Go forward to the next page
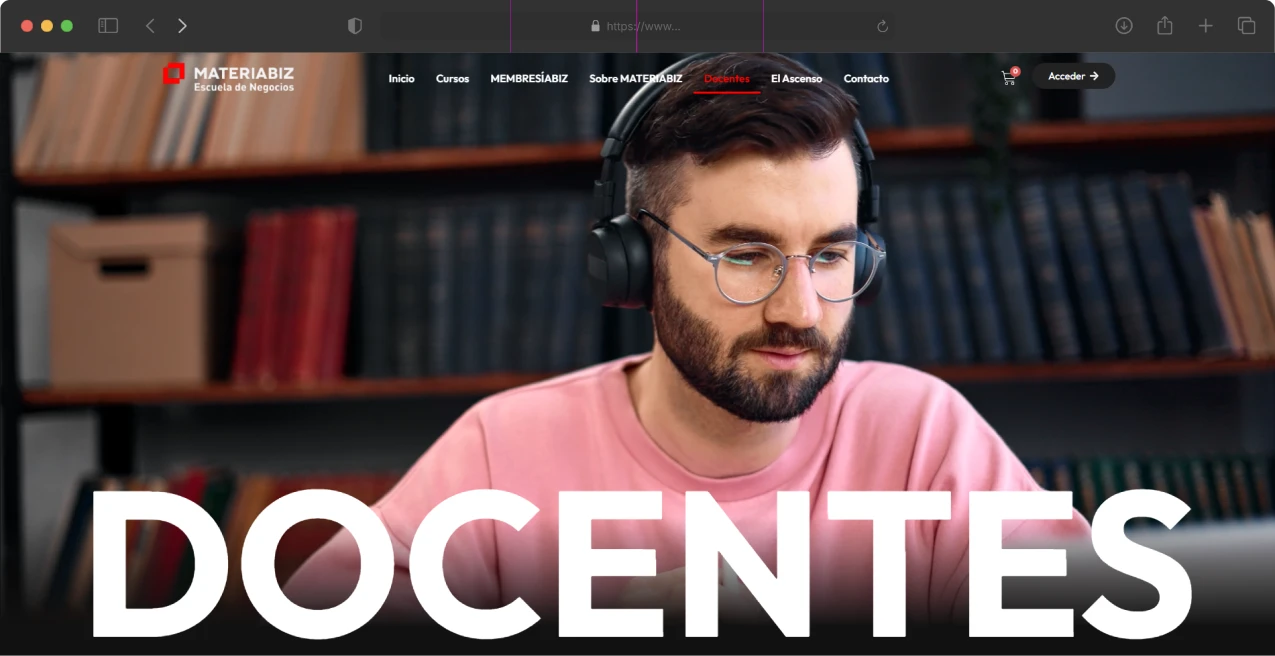The width and height of the screenshot is (1275, 656). [x=182, y=26]
